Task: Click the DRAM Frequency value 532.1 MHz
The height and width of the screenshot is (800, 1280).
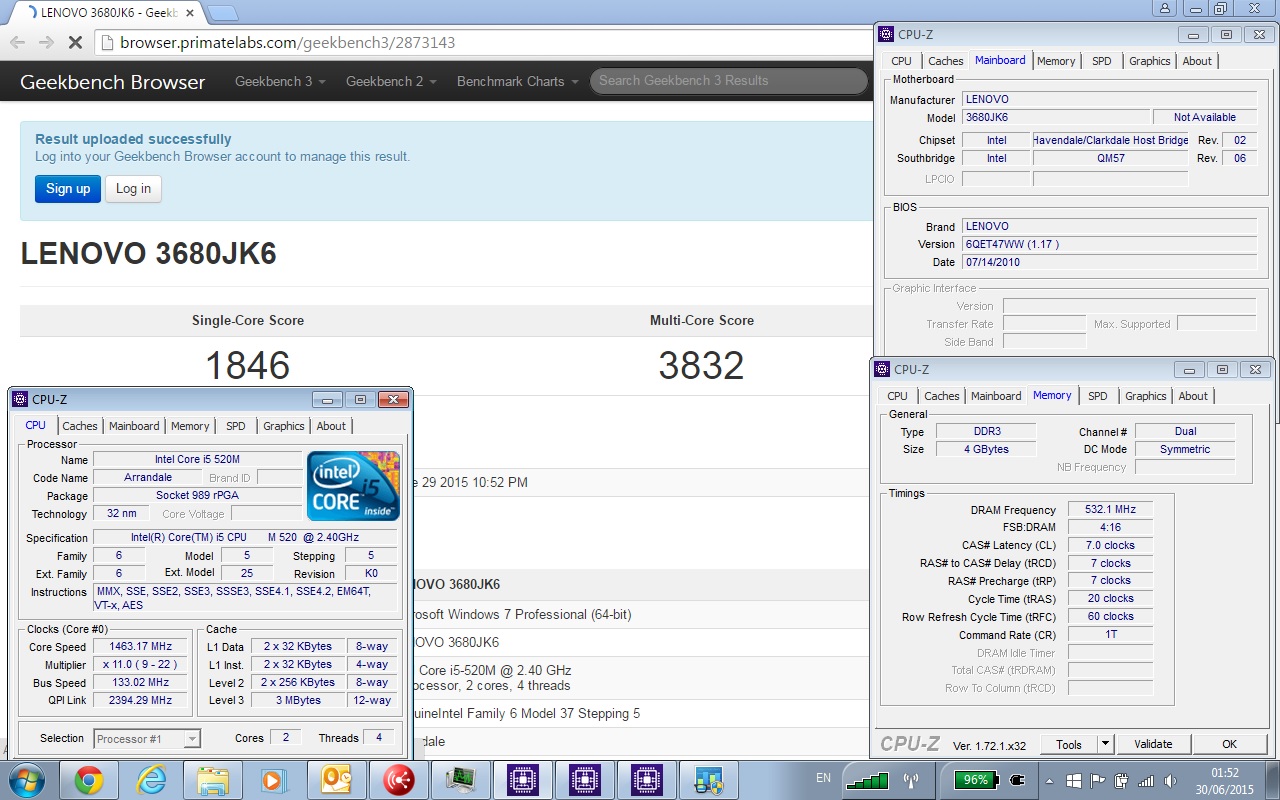Action: coord(1110,510)
